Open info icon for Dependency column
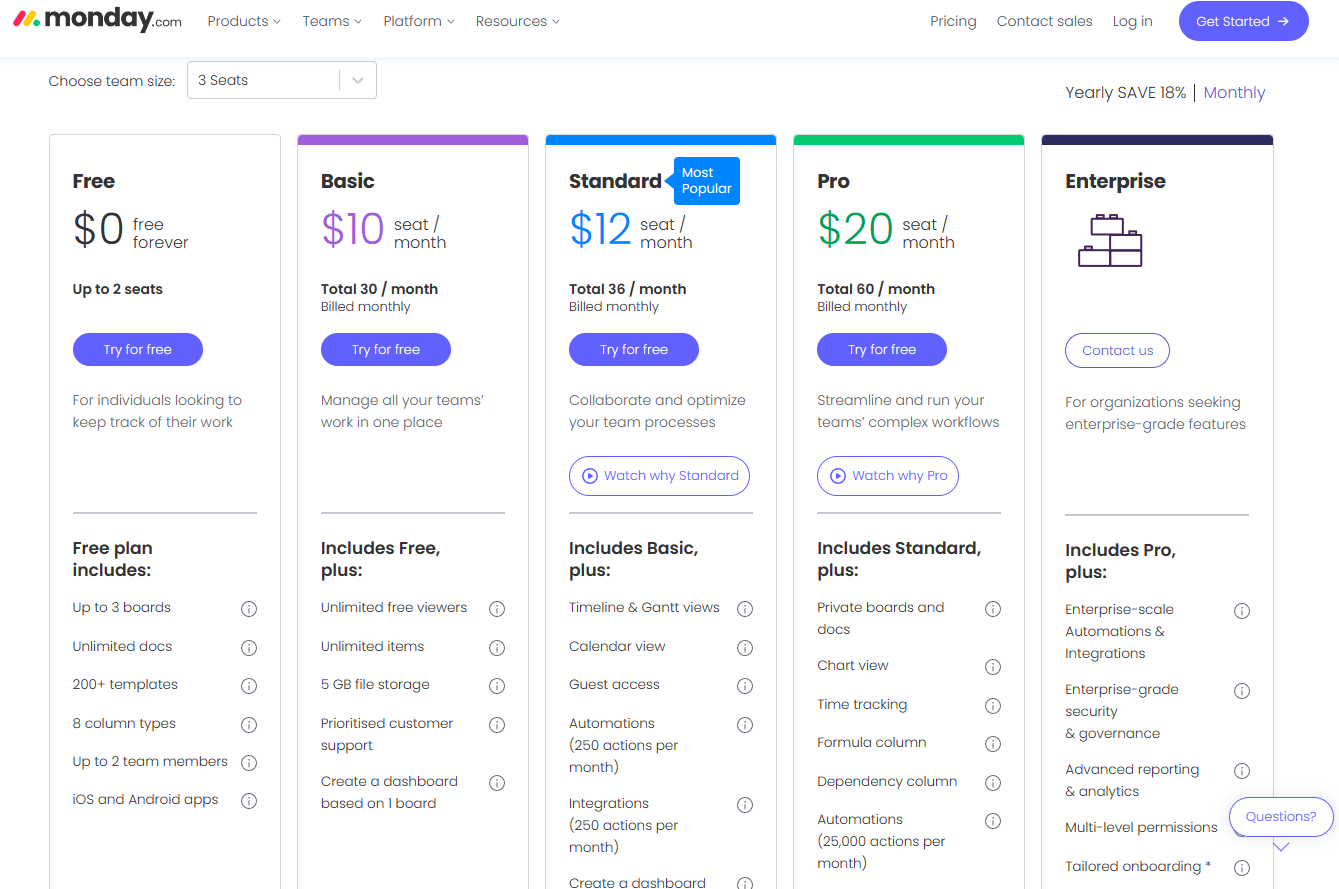 (993, 783)
